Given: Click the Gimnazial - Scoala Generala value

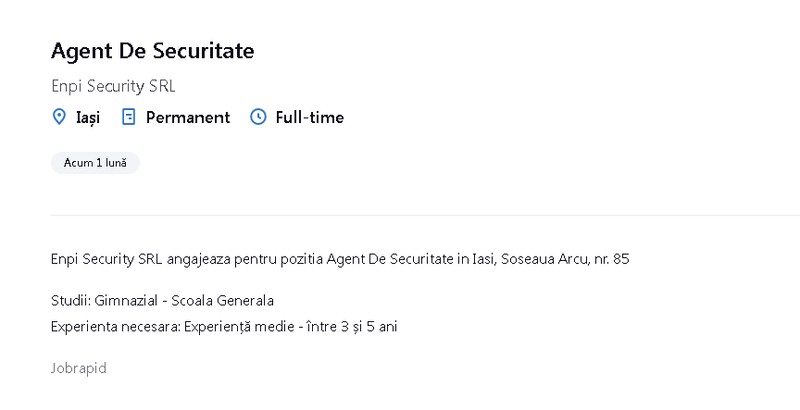Looking at the screenshot, I should coord(182,300).
